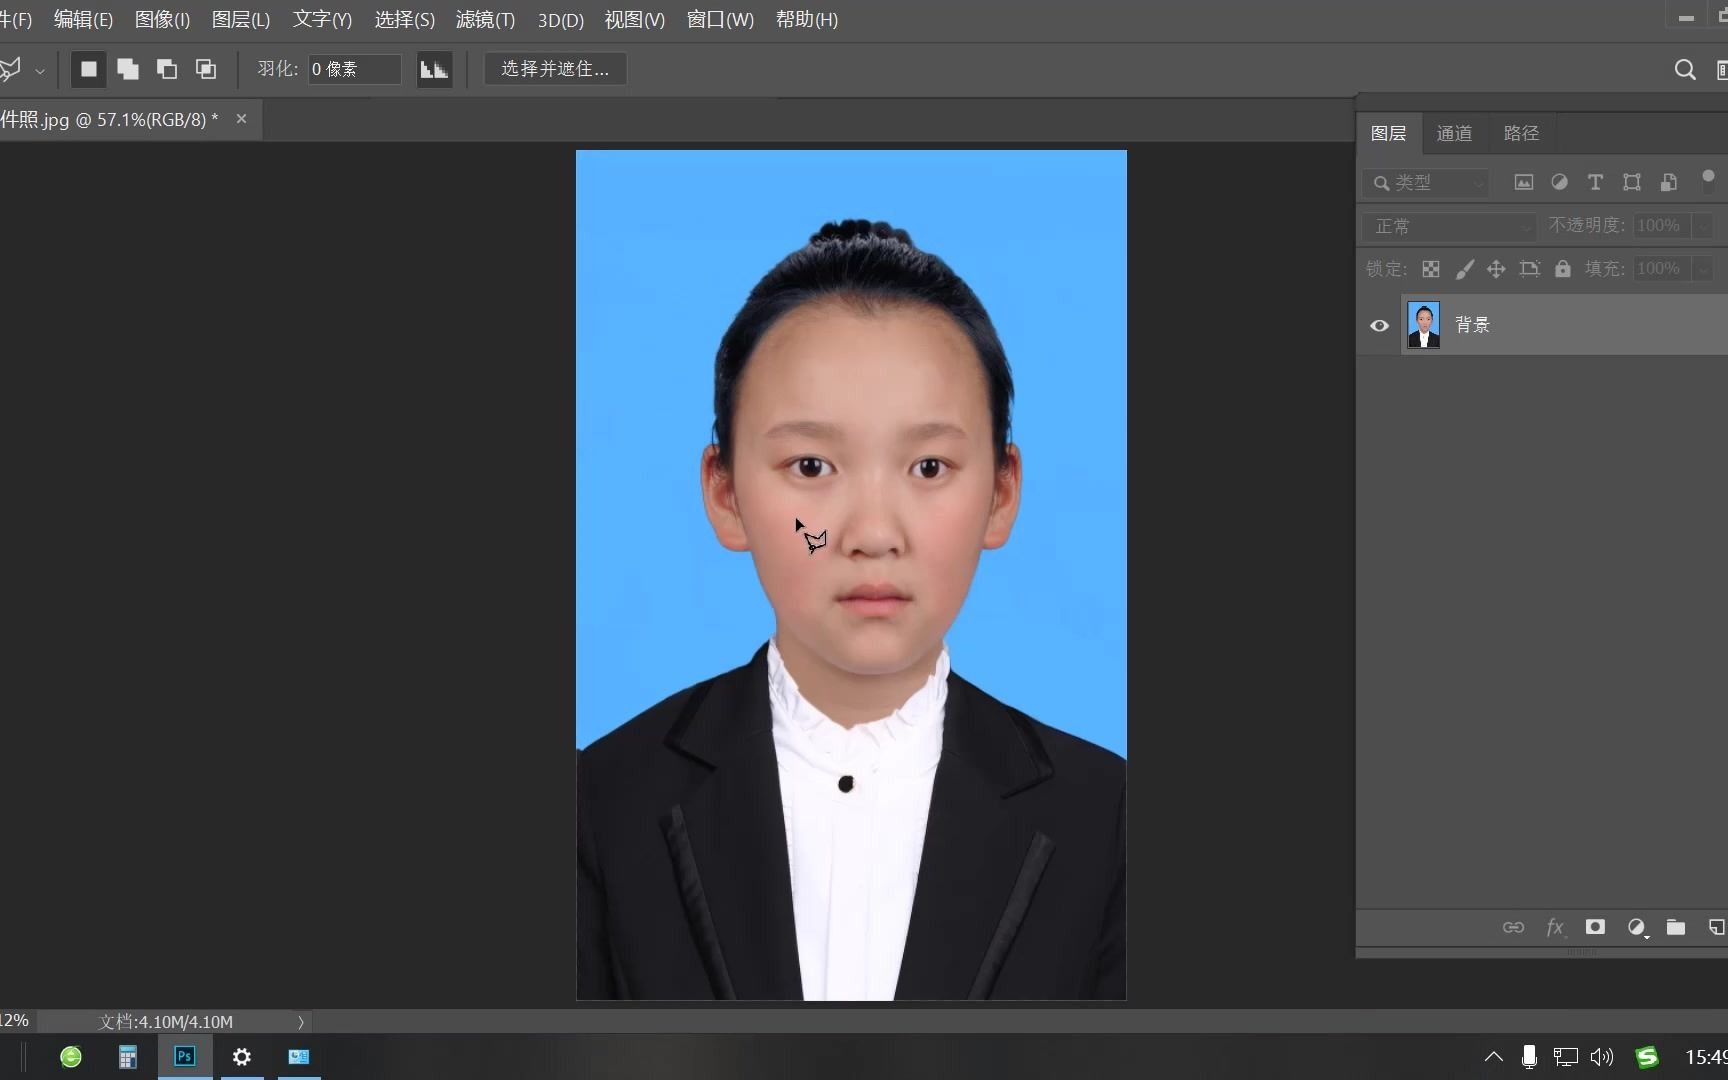Click the prevent artboard auto-nesting lock icon
Image resolution: width=1728 pixels, height=1080 pixels.
point(1529,269)
